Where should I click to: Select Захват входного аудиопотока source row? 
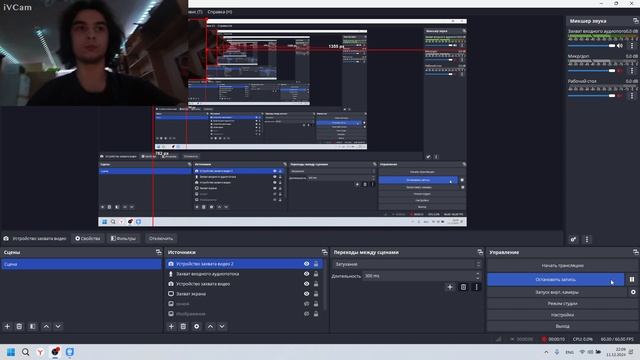tap(244, 274)
